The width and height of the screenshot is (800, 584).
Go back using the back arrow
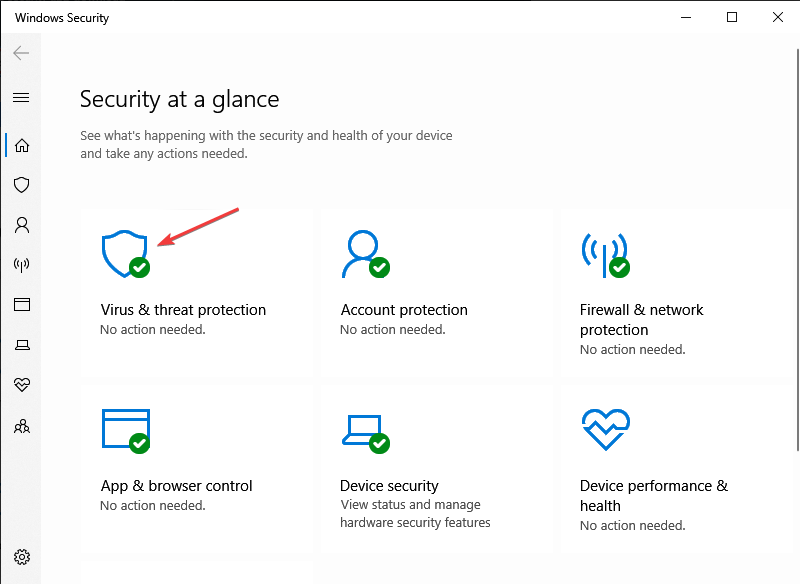tap(20, 53)
